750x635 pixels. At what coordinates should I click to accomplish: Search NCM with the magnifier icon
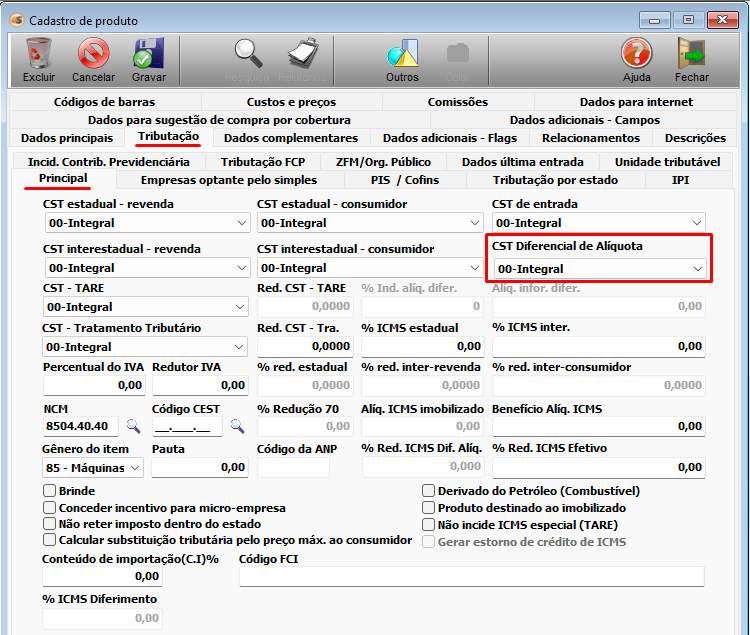pos(133,426)
